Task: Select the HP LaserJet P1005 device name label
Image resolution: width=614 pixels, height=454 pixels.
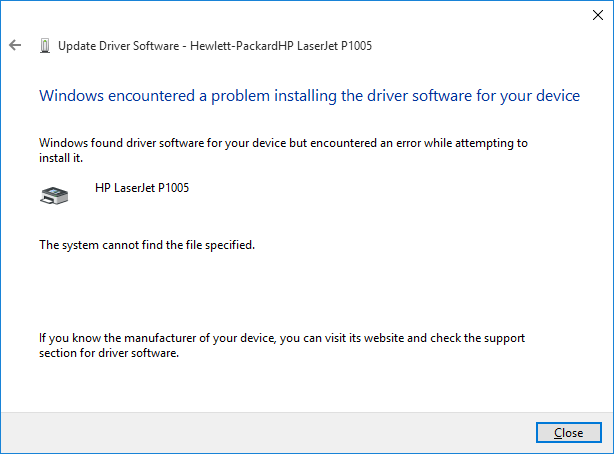Action: (142, 188)
